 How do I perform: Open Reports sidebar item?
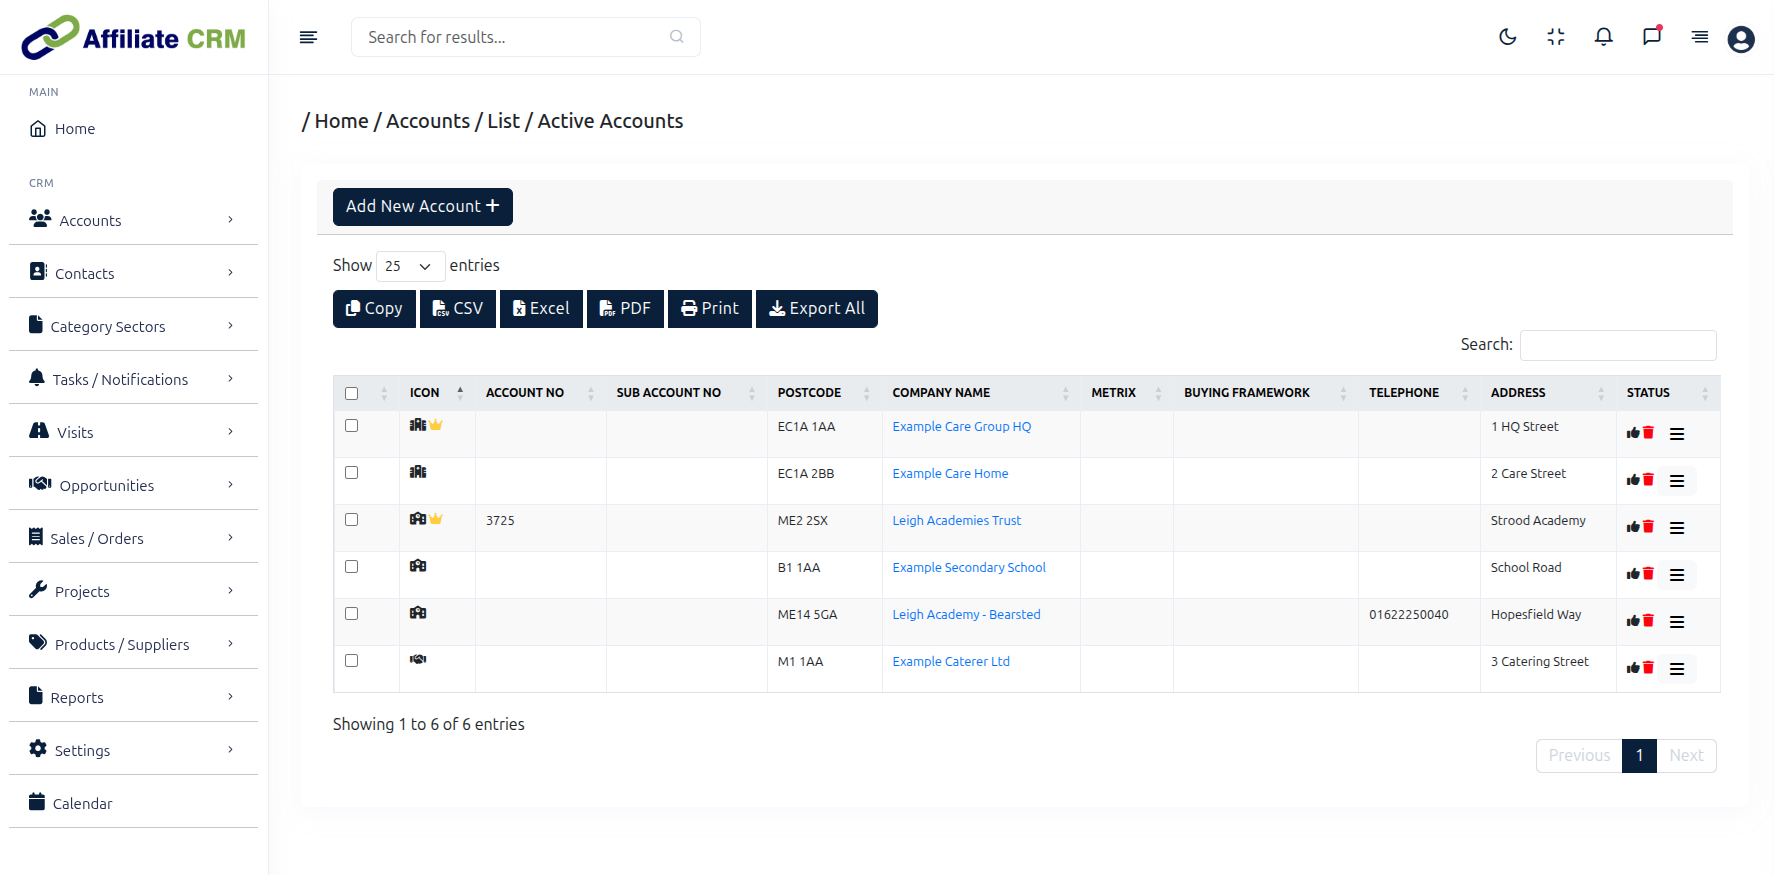133,697
